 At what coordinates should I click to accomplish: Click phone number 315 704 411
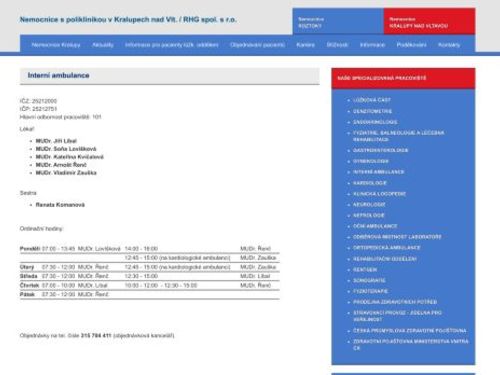pyautogui.click(x=96, y=335)
